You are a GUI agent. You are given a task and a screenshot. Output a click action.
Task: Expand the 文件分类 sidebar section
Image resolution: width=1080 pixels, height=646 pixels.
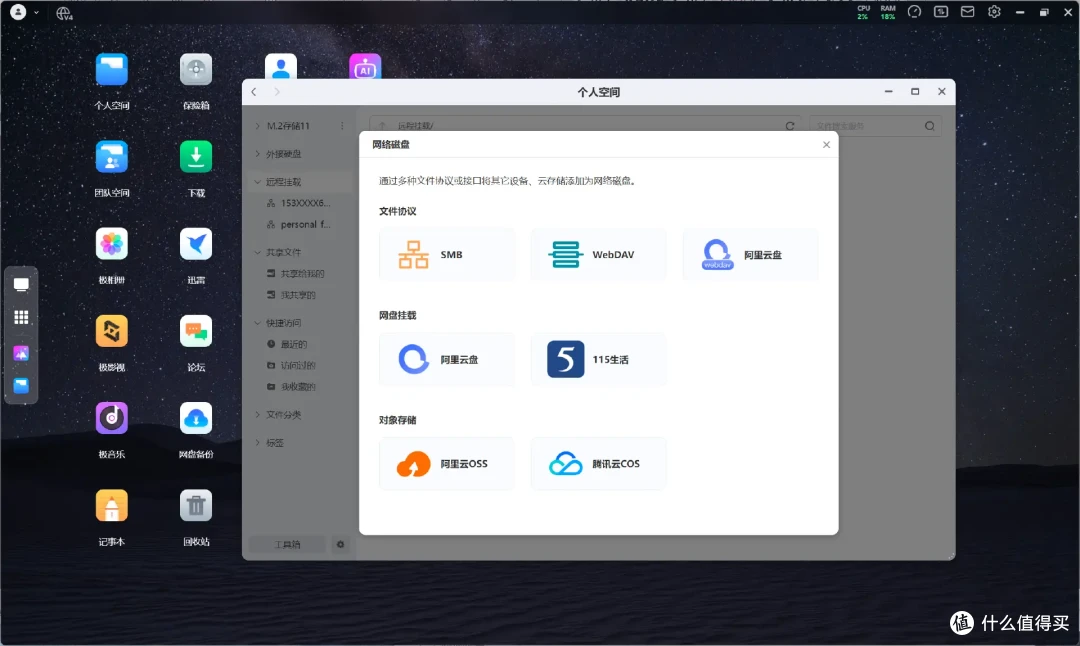(x=258, y=415)
